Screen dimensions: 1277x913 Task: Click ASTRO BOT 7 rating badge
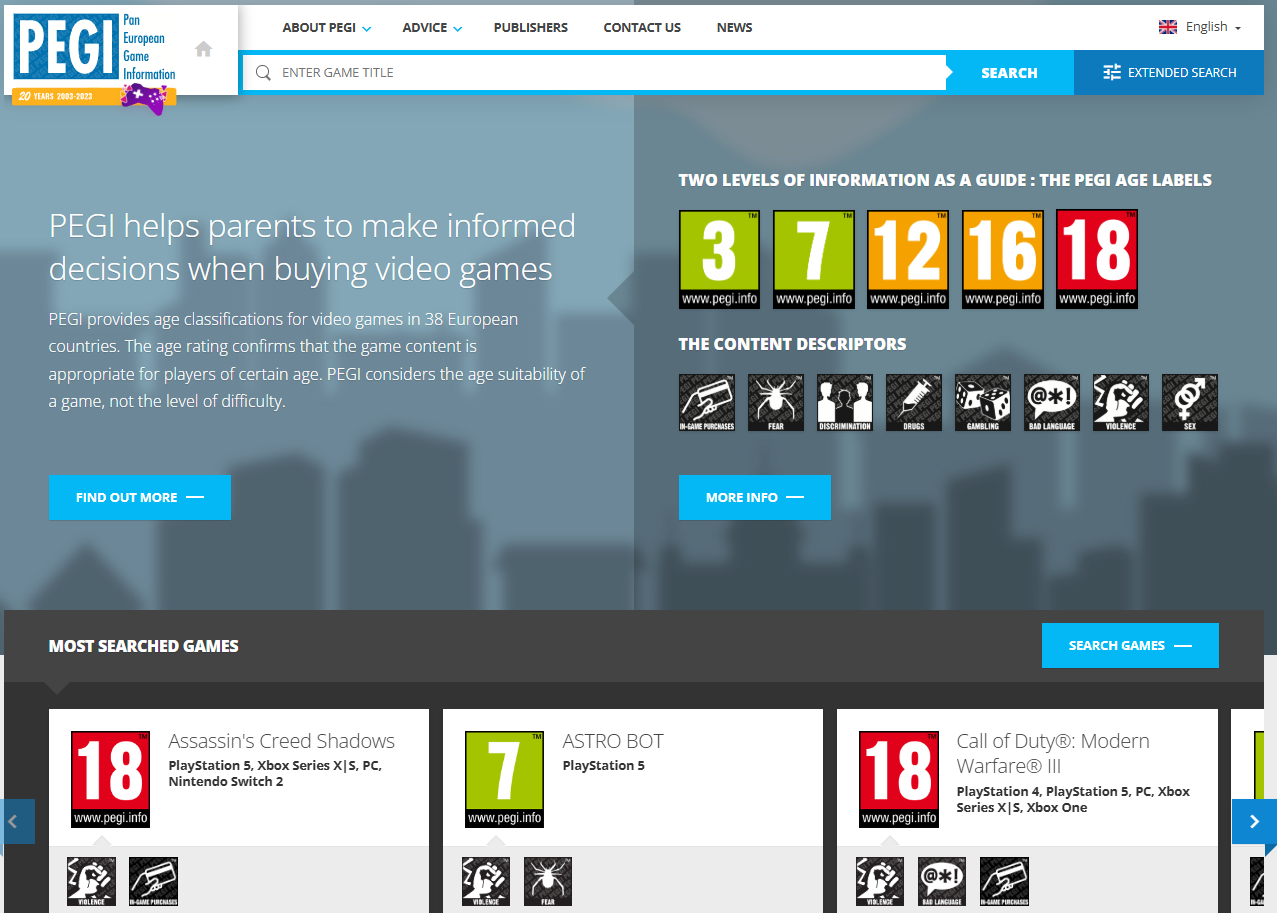click(x=505, y=779)
